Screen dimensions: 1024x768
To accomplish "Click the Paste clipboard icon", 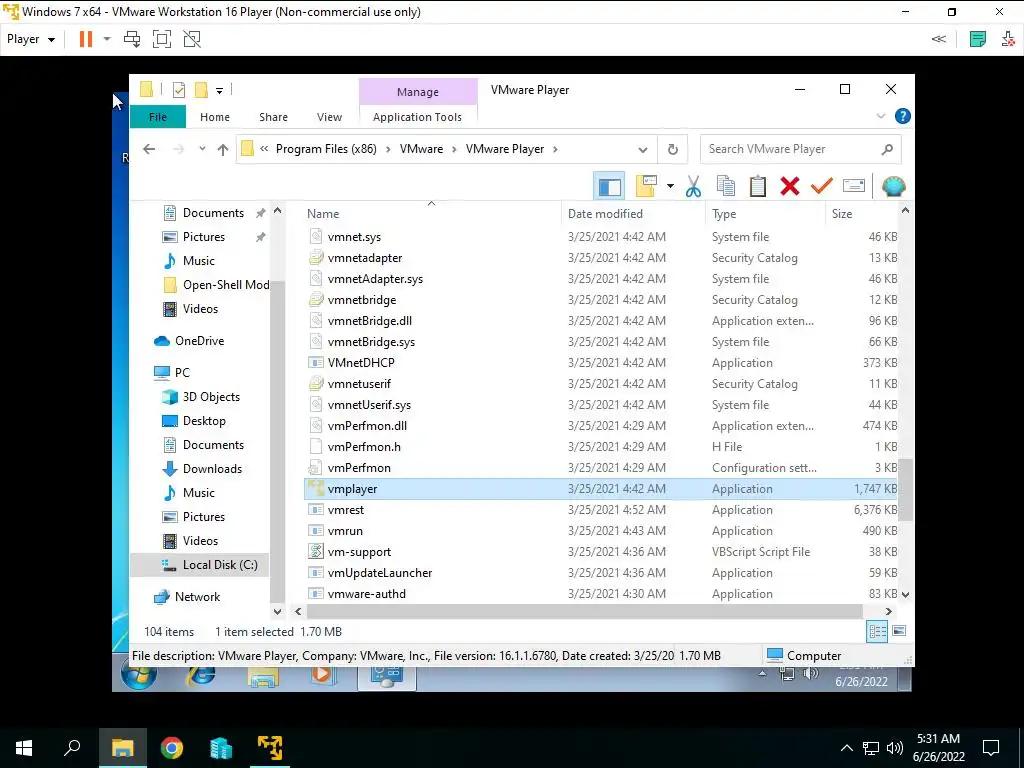I will coord(758,187).
